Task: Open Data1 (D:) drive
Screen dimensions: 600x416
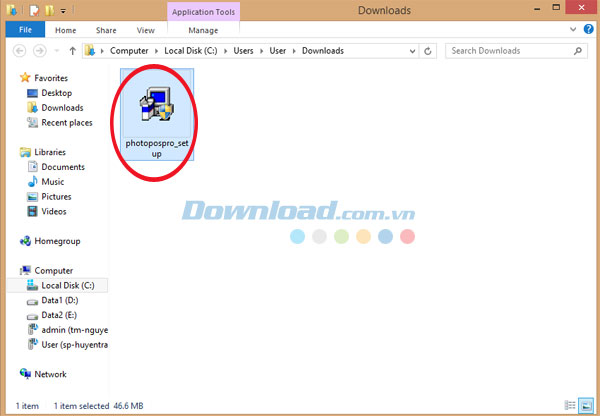Action: tap(60, 300)
